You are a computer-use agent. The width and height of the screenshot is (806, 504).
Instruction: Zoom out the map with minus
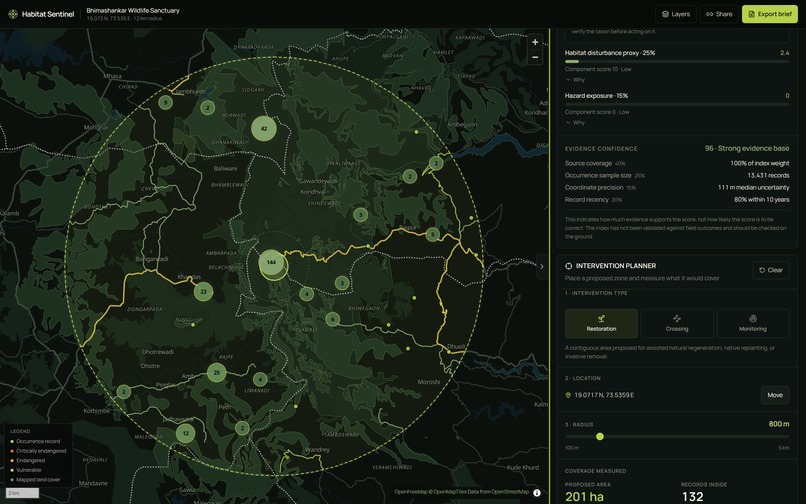point(535,57)
